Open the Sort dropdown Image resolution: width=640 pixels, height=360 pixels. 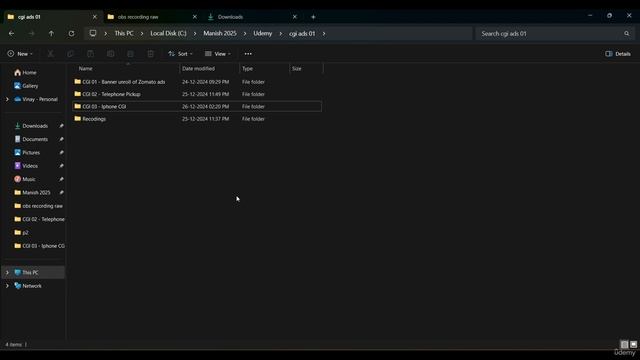coord(180,54)
